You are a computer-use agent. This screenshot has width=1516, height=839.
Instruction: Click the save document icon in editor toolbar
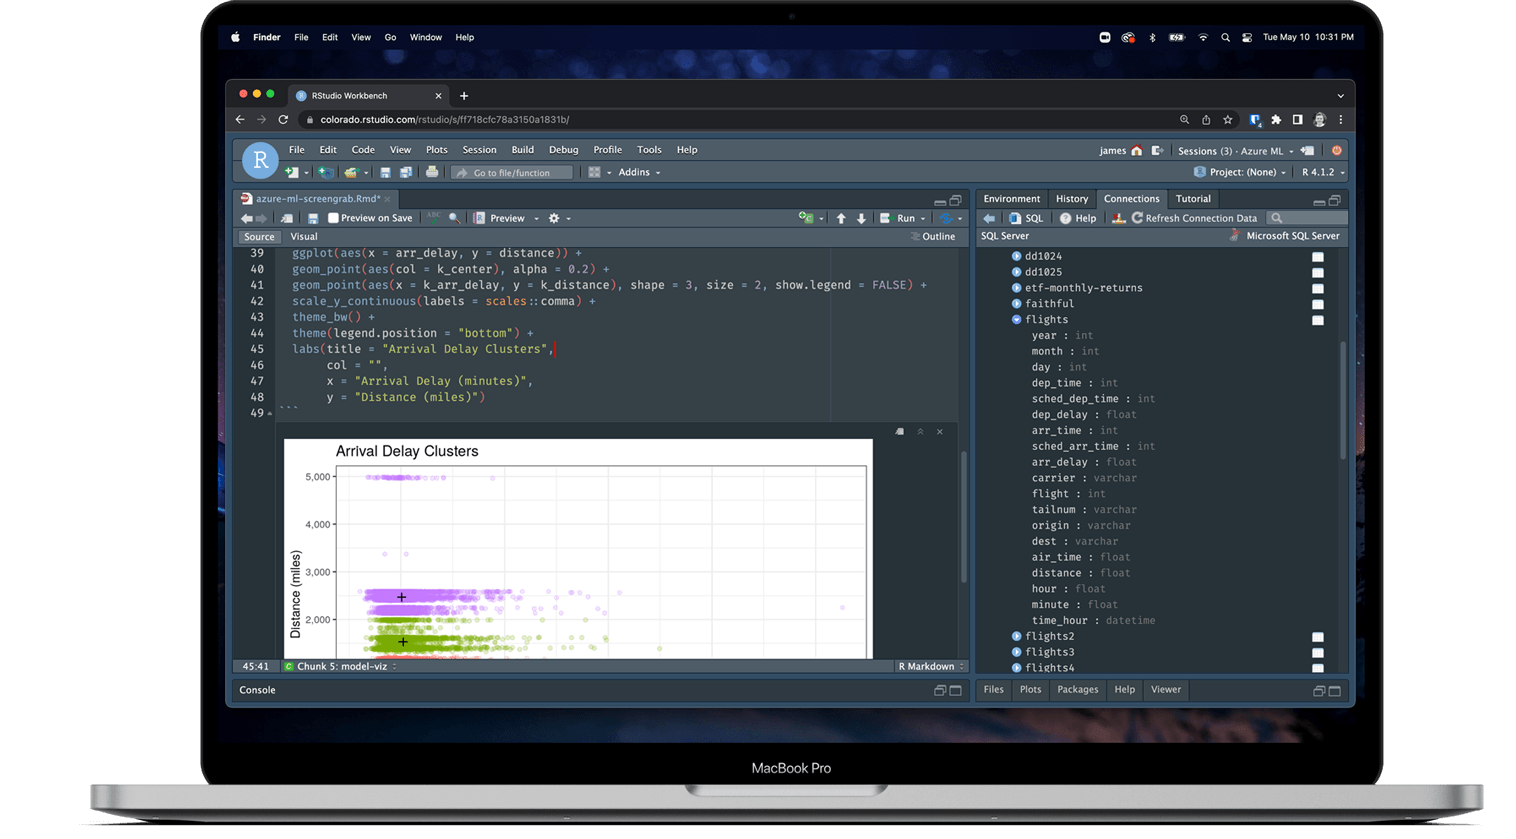[x=313, y=218]
